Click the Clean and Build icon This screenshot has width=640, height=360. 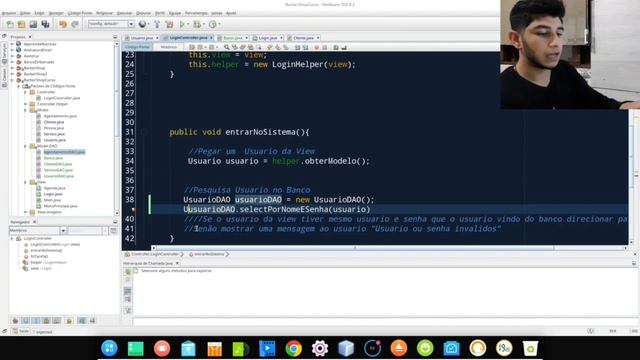click(x=169, y=24)
